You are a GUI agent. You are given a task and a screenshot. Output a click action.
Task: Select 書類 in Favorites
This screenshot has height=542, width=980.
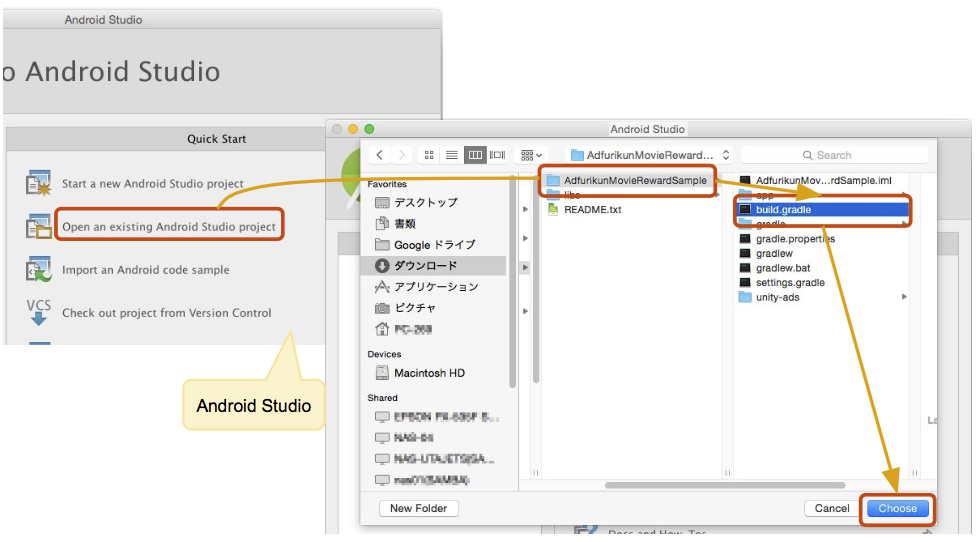[405, 224]
